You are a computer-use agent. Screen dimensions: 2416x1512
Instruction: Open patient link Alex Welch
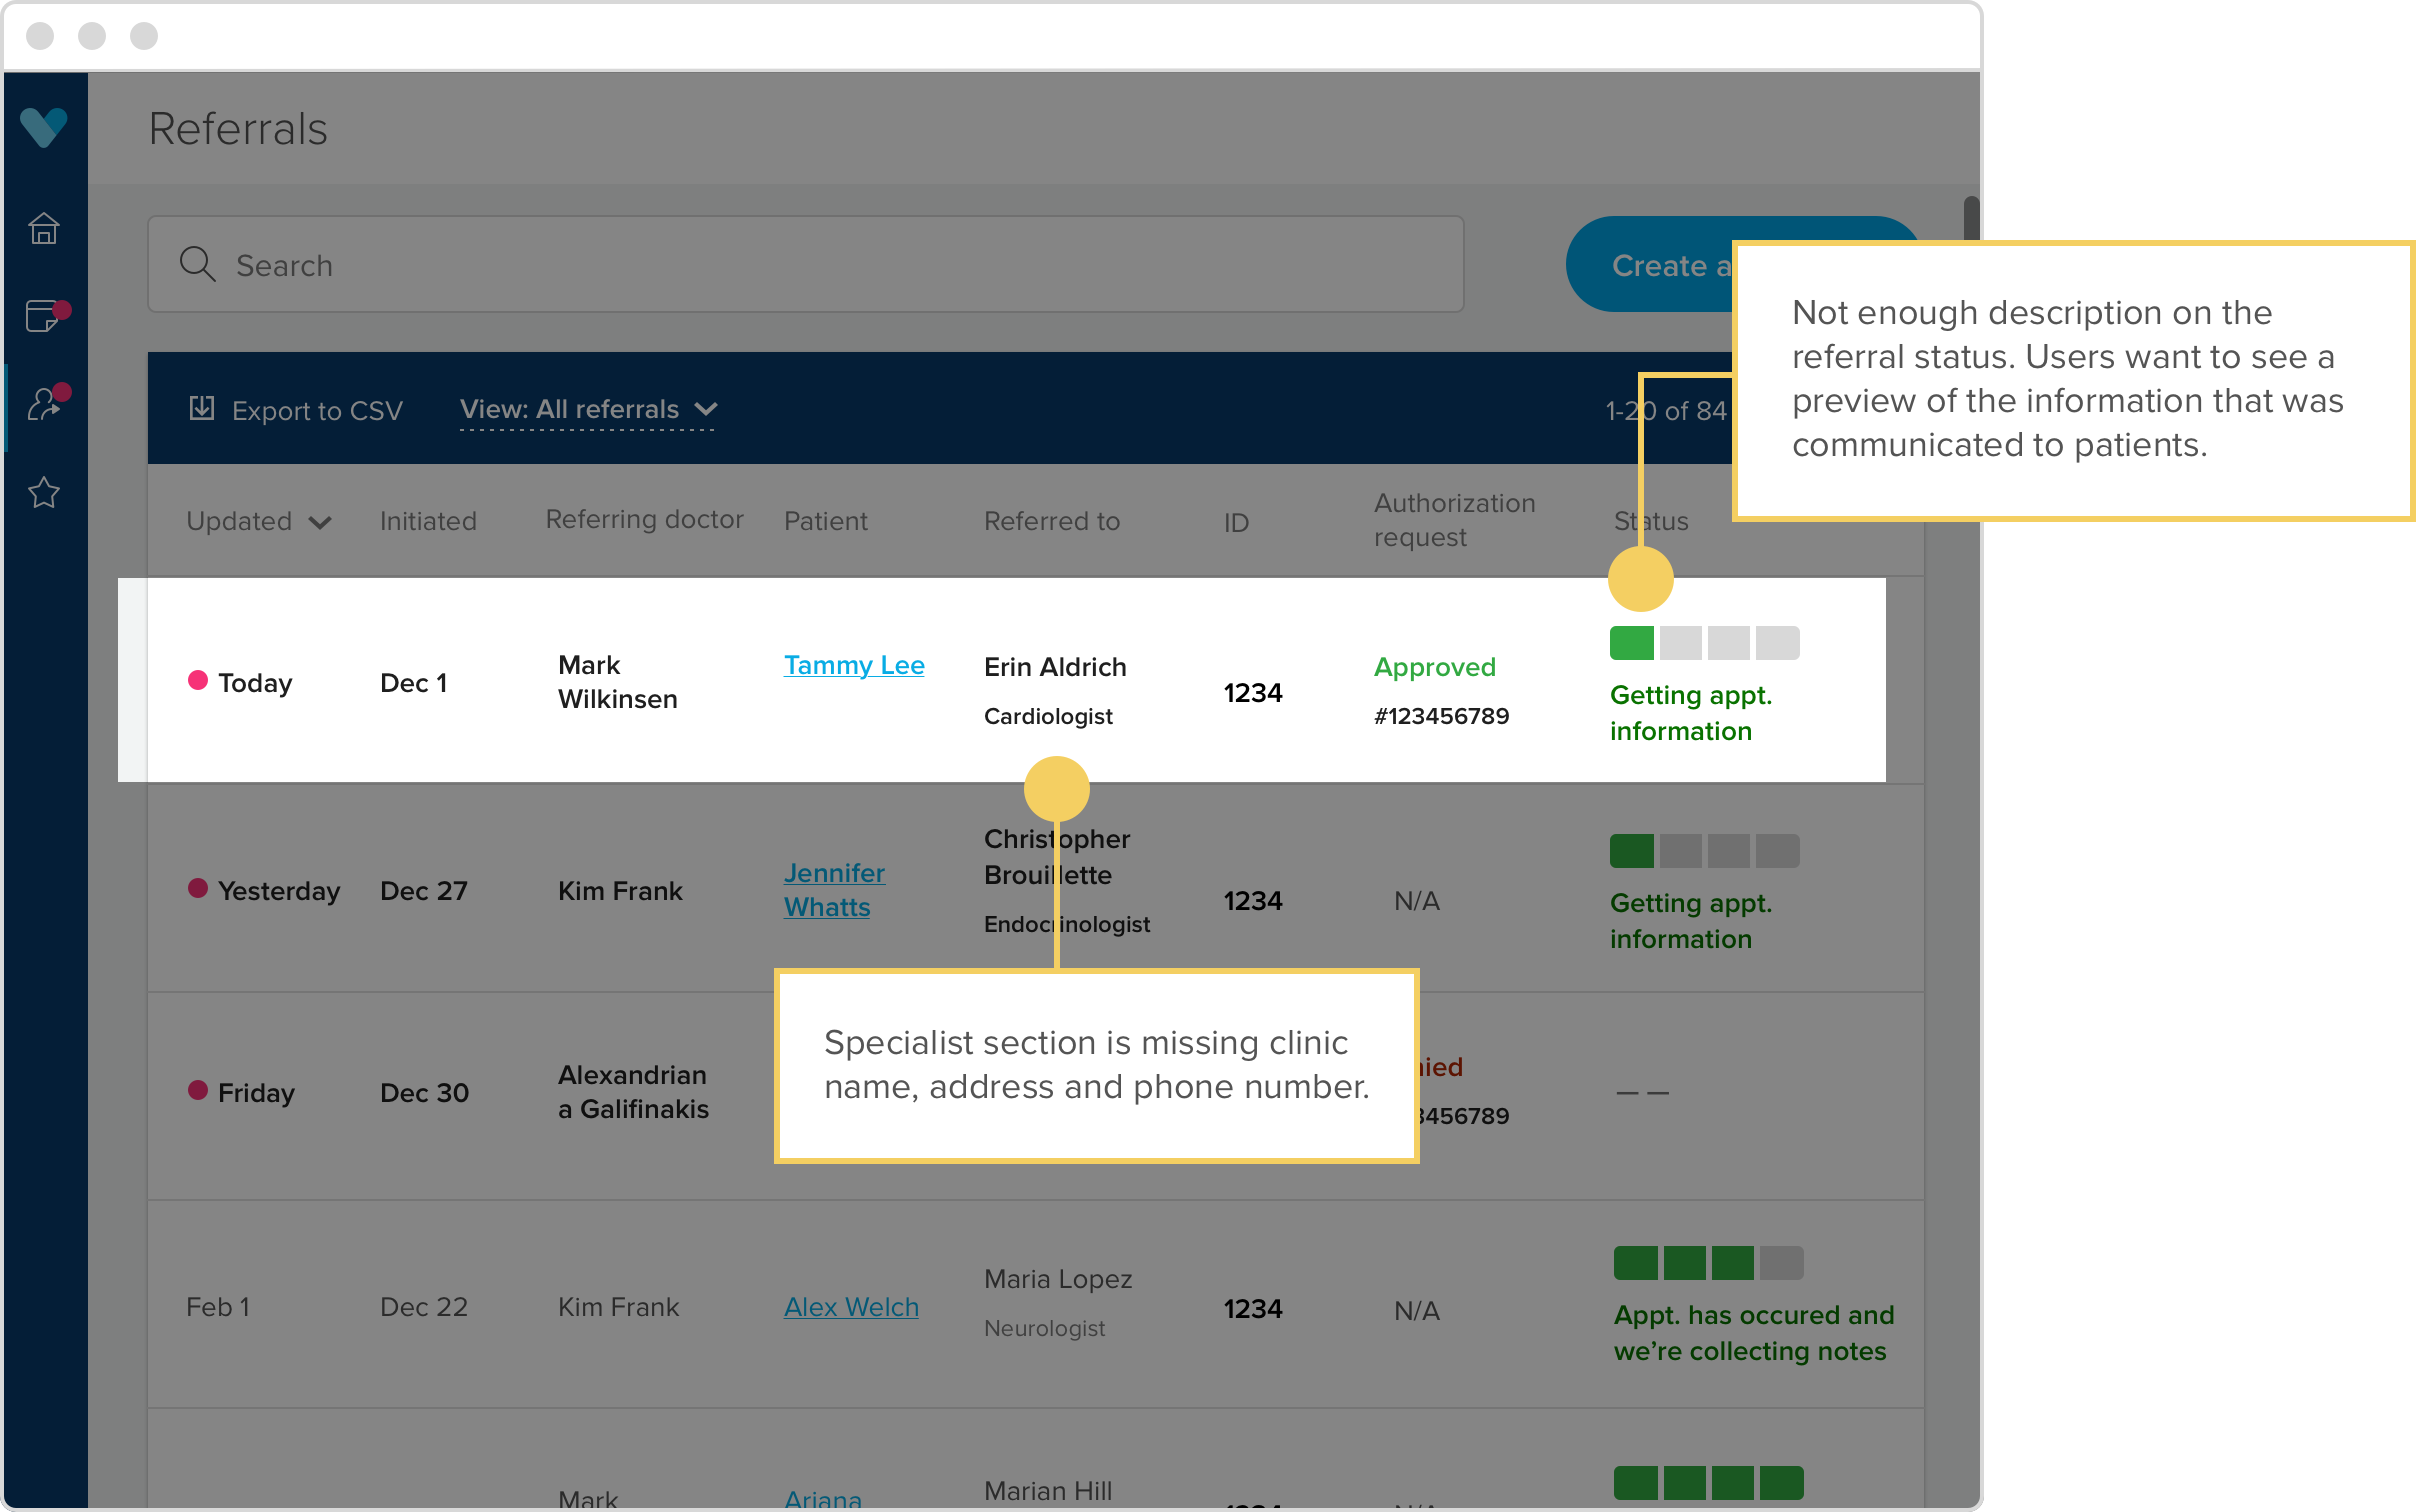pos(851,1307)
